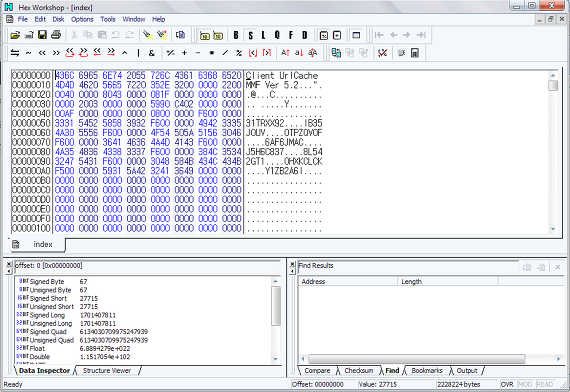This screenshot has height=392, width=570.
Task: Click the Data Inspector vertical scrollbar thumb
Action: point(276,306)
